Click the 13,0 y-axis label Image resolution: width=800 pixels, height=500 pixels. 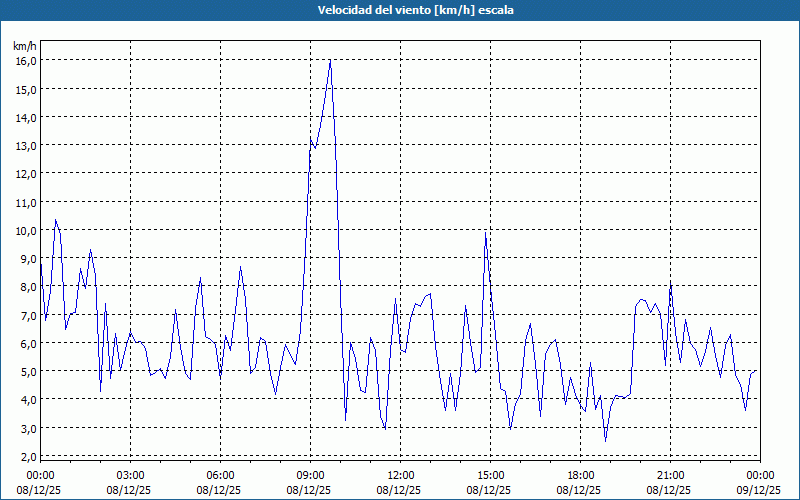[25, 145]
